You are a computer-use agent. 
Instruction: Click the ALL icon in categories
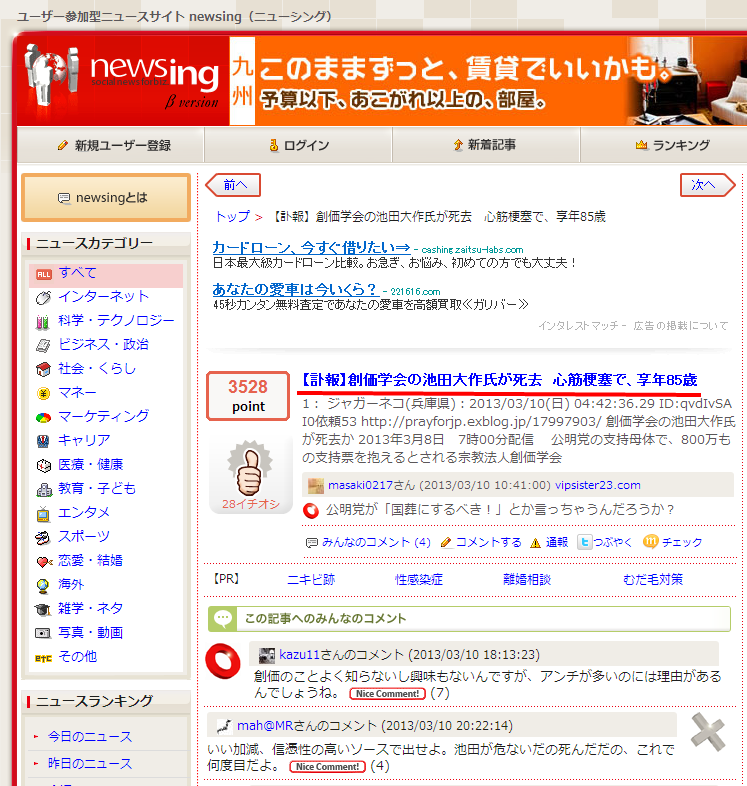(44, 274)
